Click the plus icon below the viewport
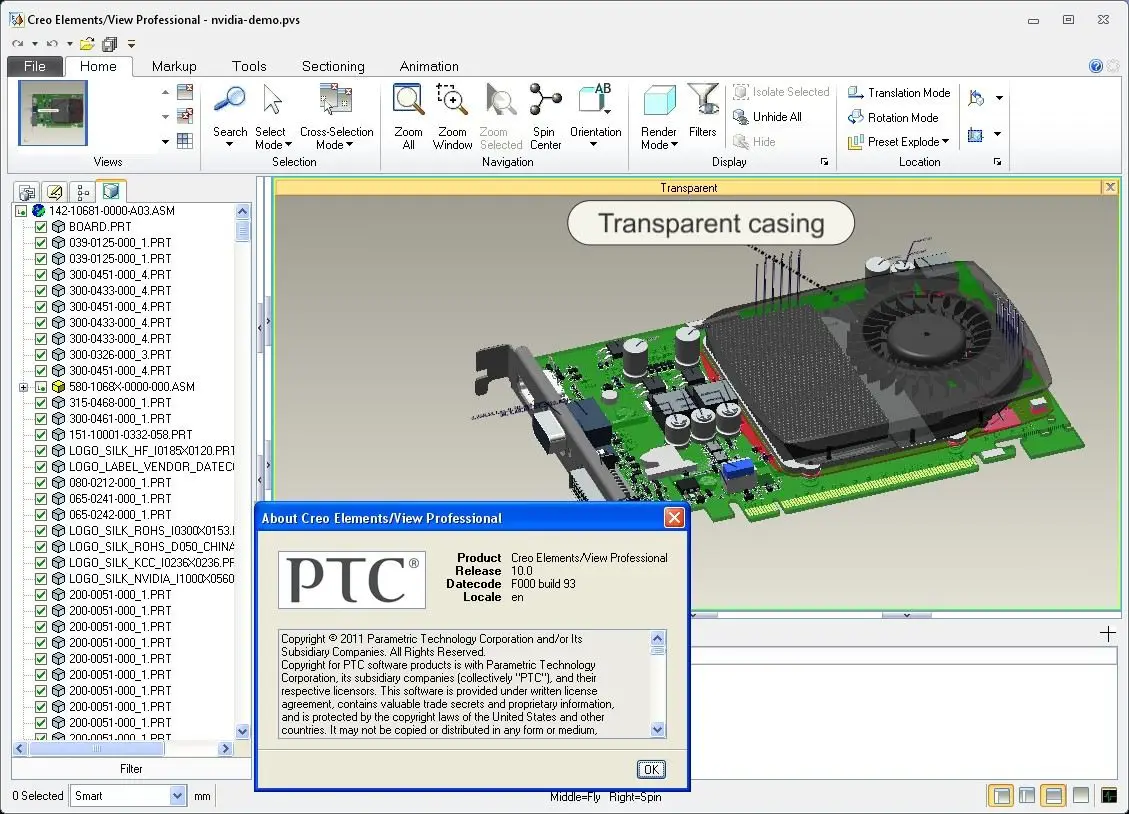 (1108, 634)
